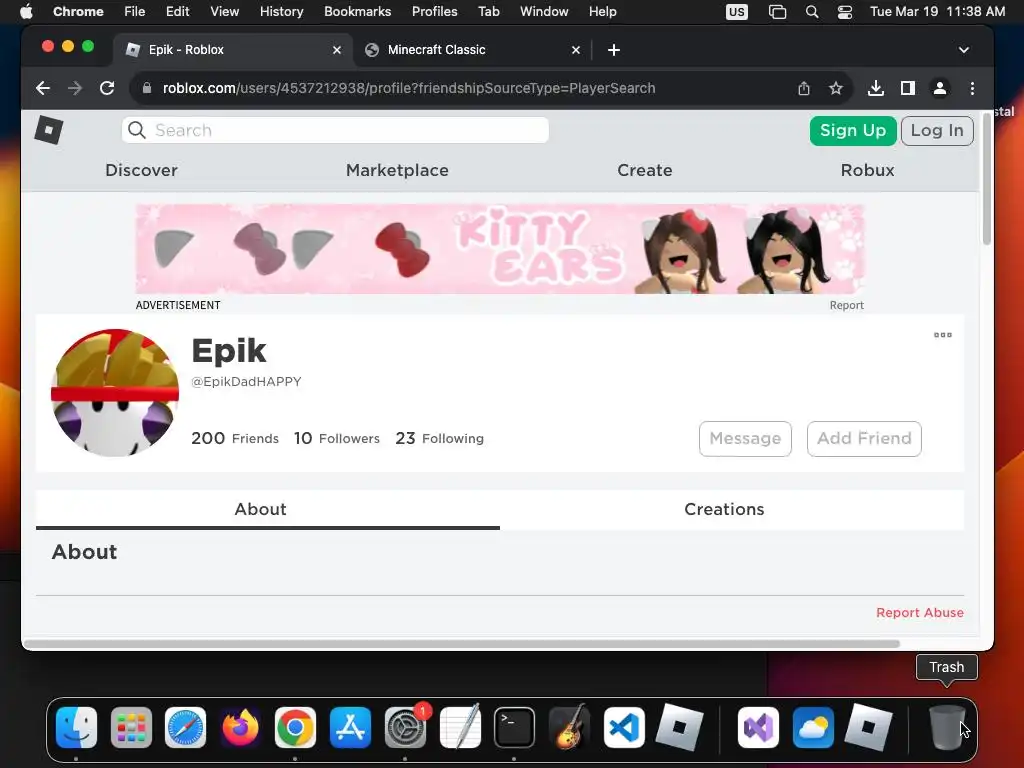Close the Minecraft Classic tab
This screenshot has width=1024, height=768.
tap(575, 50)
